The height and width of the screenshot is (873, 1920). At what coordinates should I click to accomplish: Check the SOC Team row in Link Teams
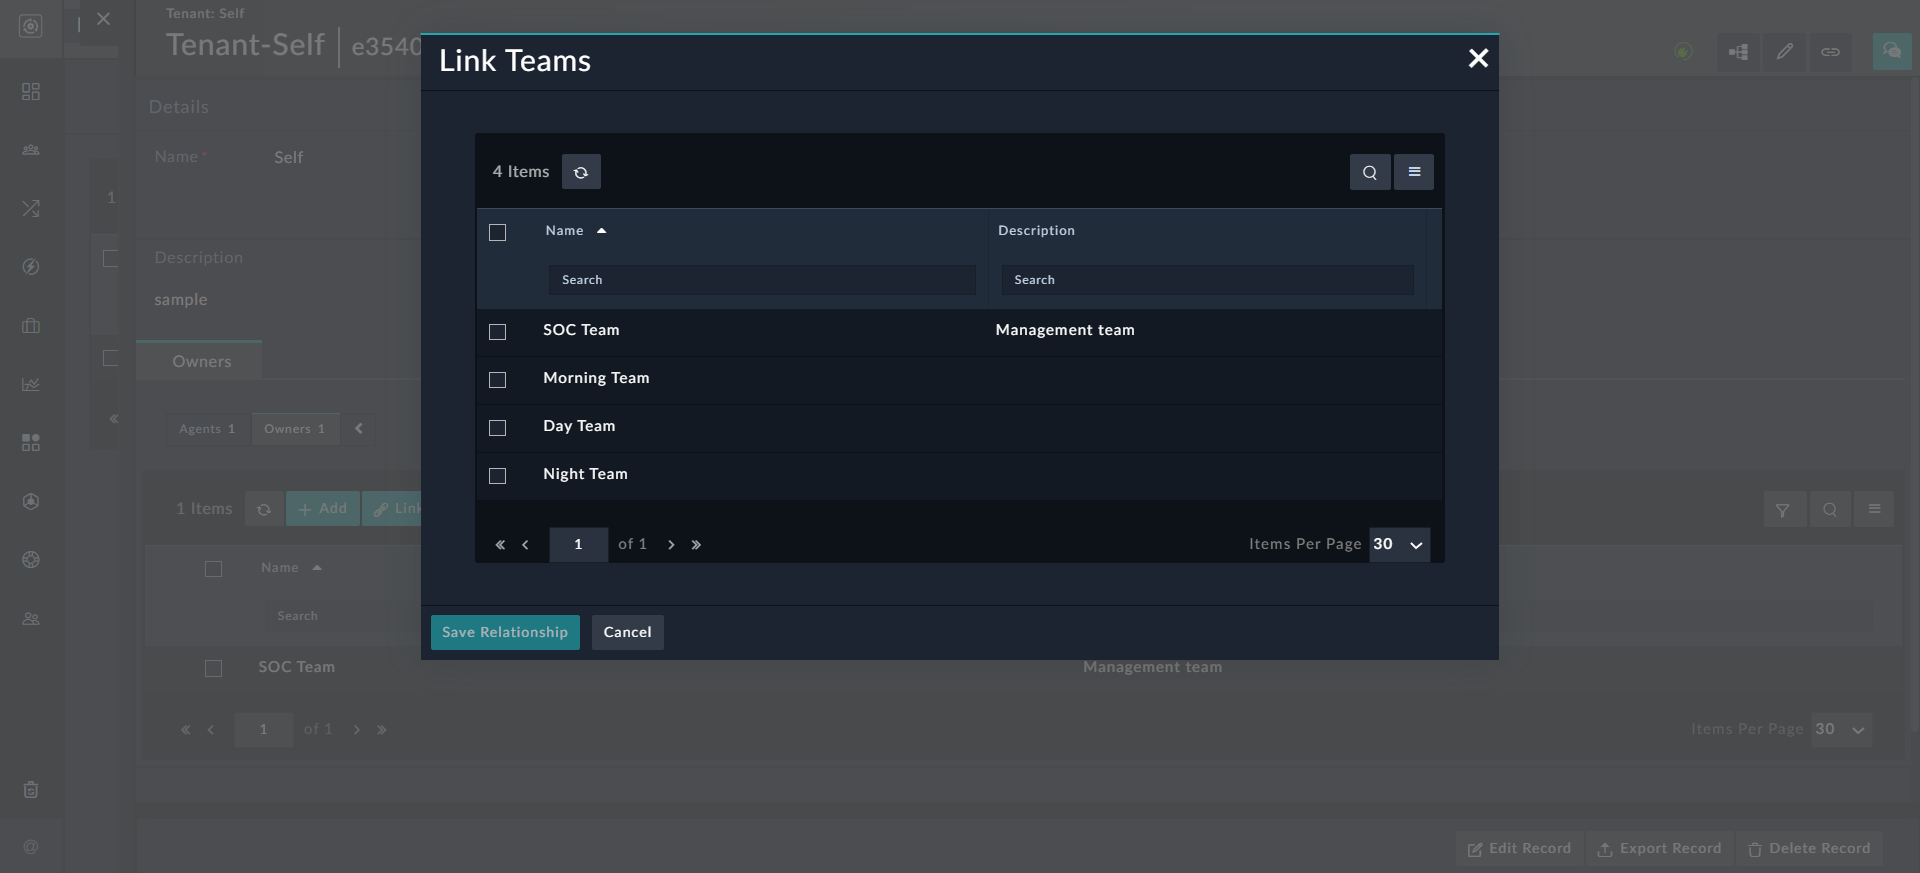(497, 332)
